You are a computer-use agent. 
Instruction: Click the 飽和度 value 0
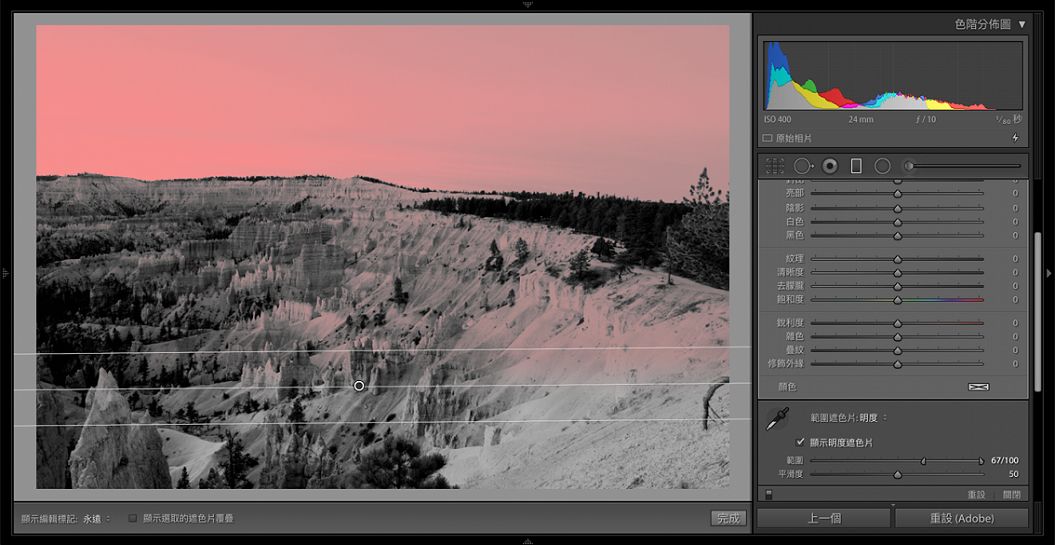click(x=1015, y=300)
